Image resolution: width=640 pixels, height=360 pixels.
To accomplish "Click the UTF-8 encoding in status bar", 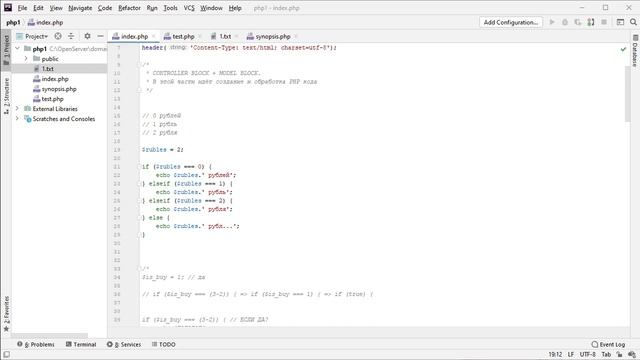I will click(588, 354).
